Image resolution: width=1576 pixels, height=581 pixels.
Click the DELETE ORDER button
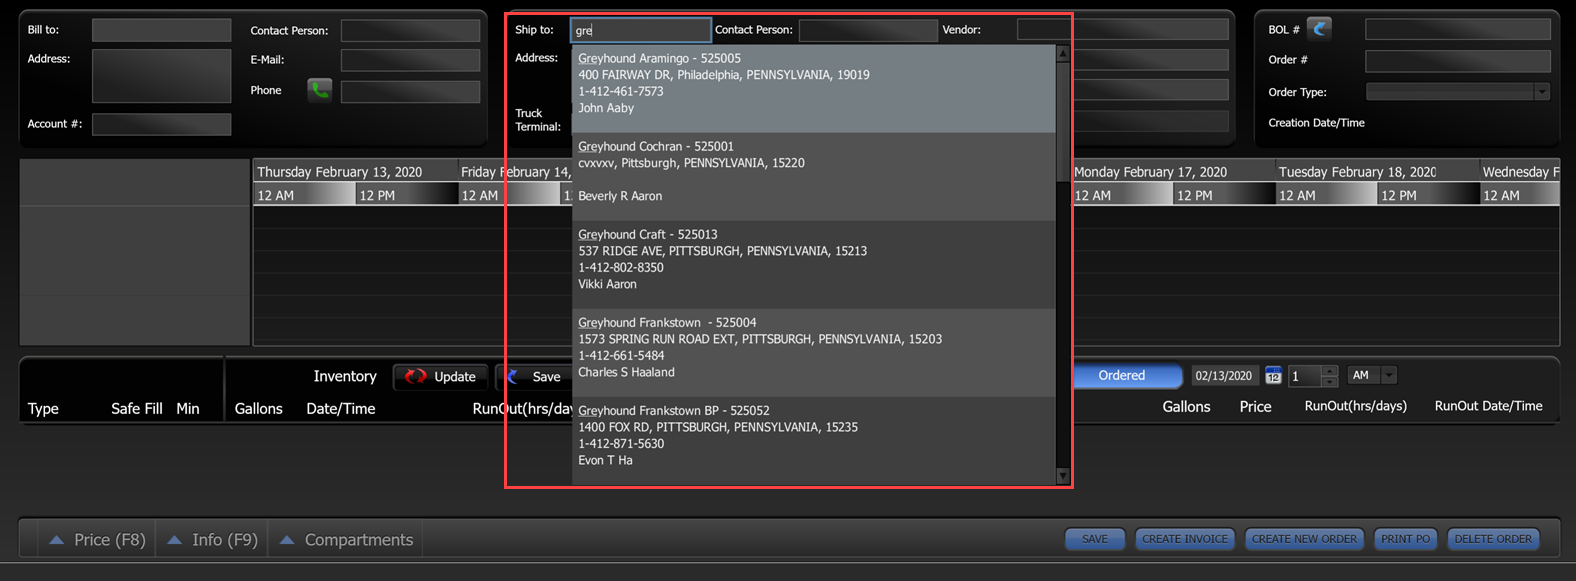(x=1493, y=539)
